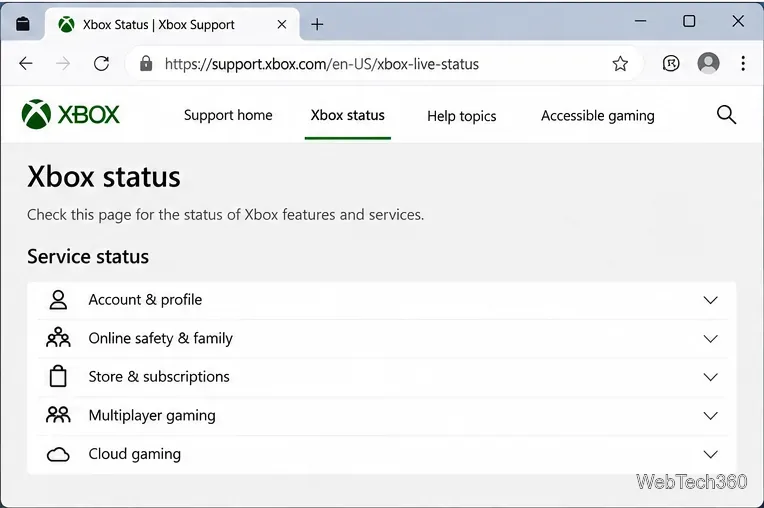Expand the Cloud gaming chevron

click(710, 454)
